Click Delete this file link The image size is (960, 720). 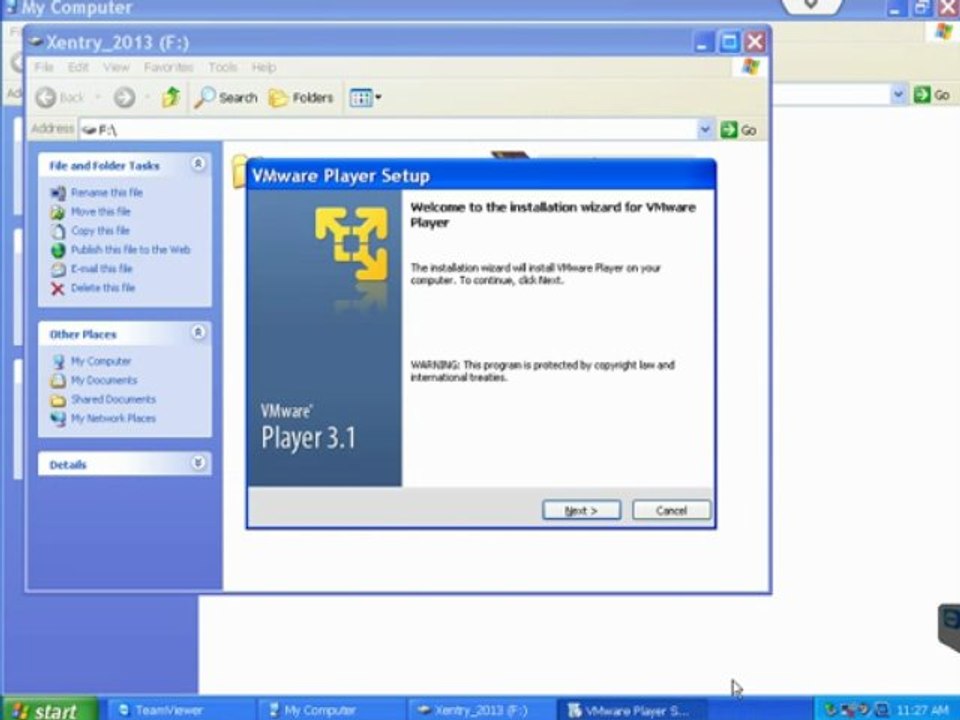pyautogui.click(x=103, y=287)
